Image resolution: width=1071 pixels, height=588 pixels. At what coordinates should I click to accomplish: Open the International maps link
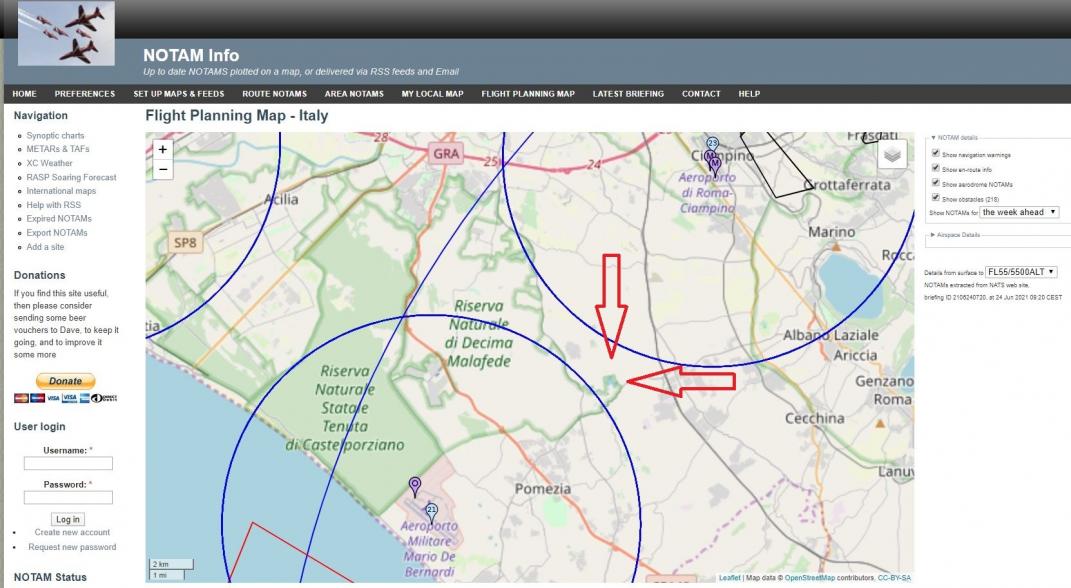click(61, 191)
